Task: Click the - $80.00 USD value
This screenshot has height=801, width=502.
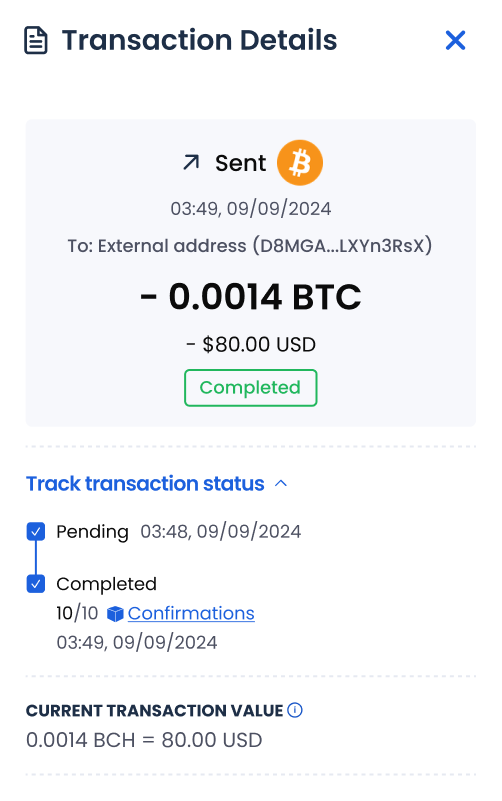Action: point(251,344)
